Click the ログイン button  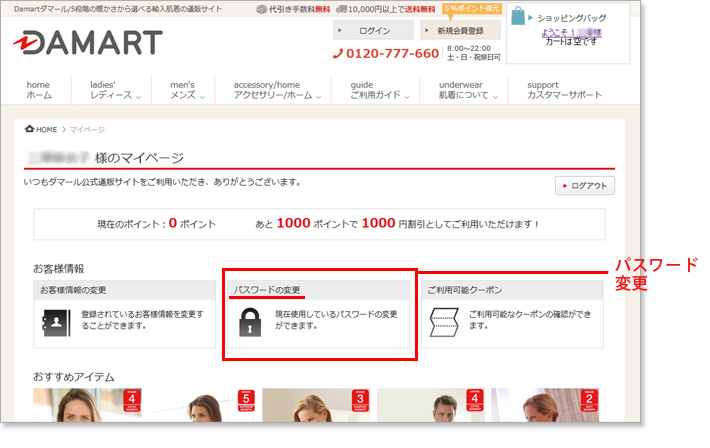point(374,30)
